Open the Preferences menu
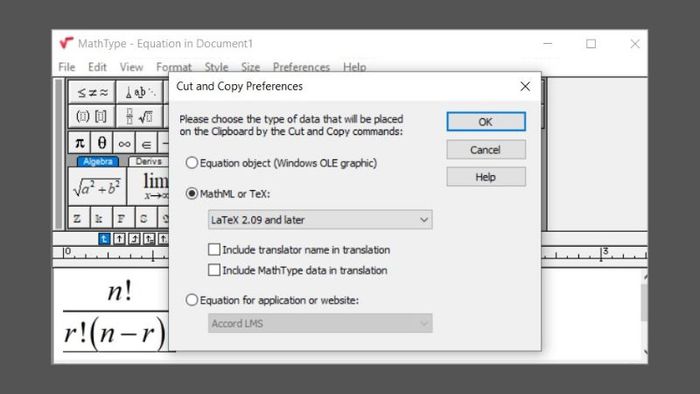 (x=301, y=67)
